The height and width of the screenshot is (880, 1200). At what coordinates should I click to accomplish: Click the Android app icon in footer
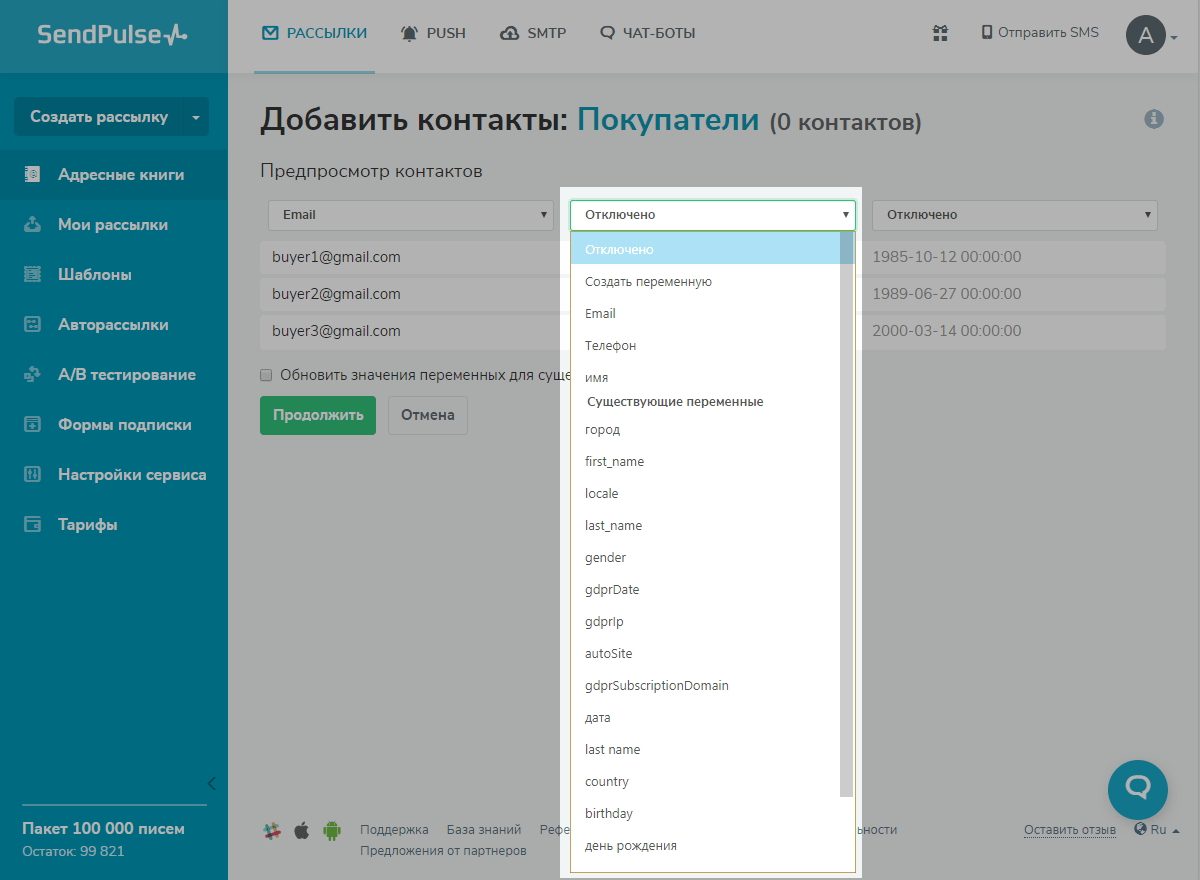click(x=332, y=830)
